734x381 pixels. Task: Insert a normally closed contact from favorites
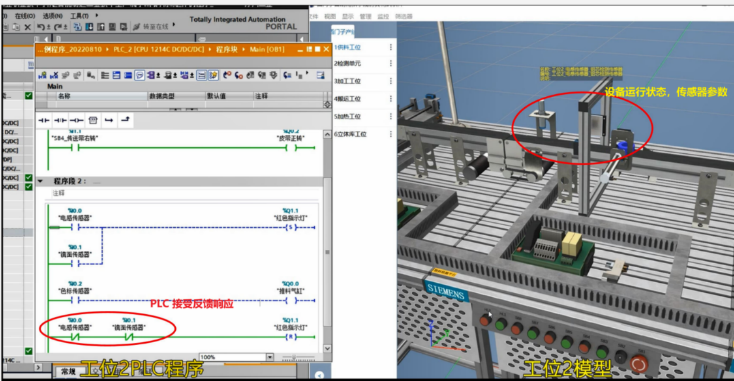pyautogui.click(x=60, y=121)
